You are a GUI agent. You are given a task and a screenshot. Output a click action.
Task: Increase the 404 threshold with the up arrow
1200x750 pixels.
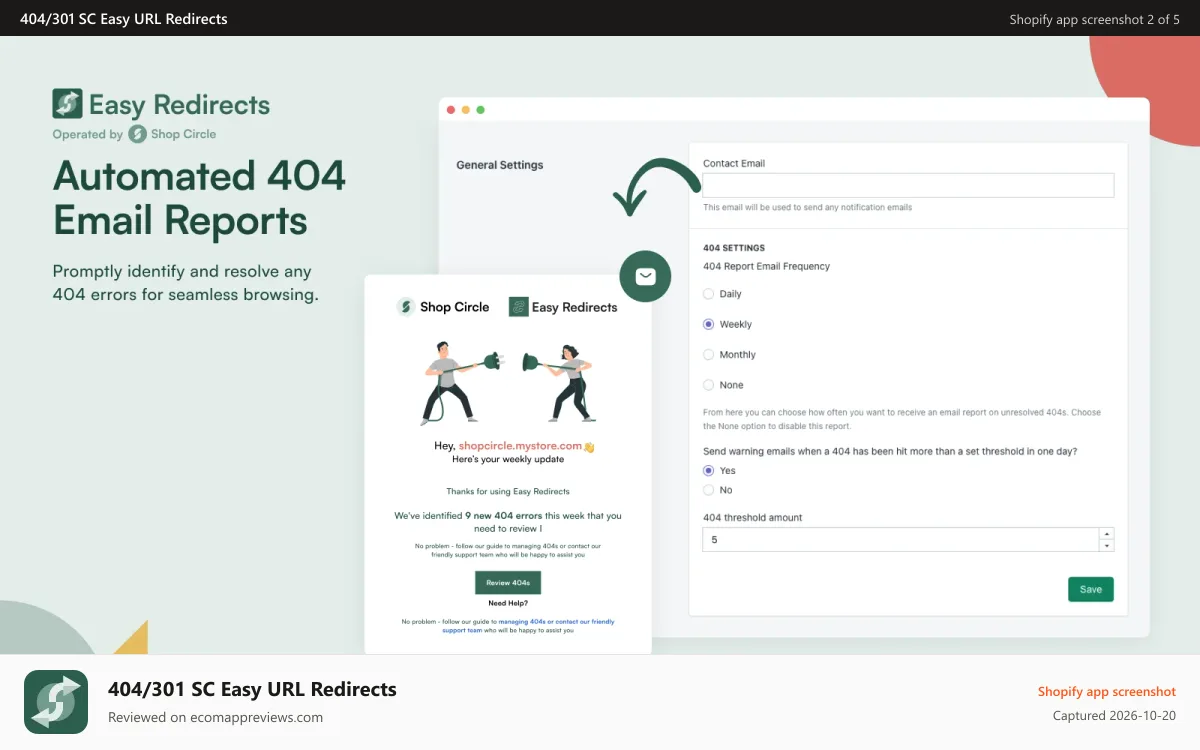(1106, 534)
